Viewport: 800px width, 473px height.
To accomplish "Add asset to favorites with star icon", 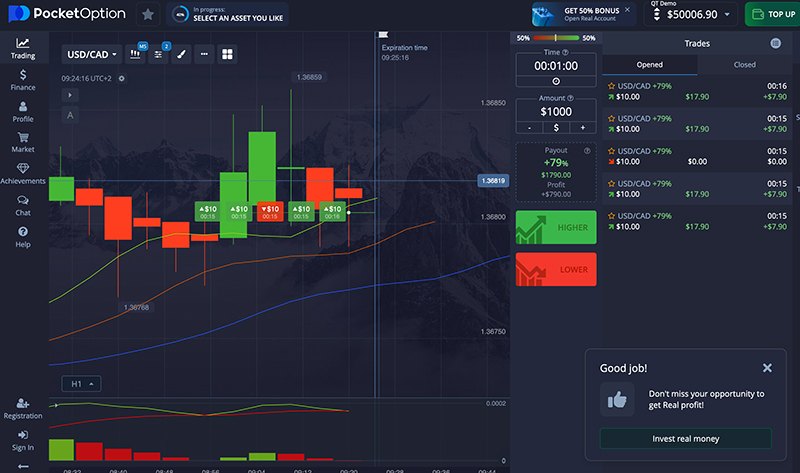I will click(x=148, y=14).
